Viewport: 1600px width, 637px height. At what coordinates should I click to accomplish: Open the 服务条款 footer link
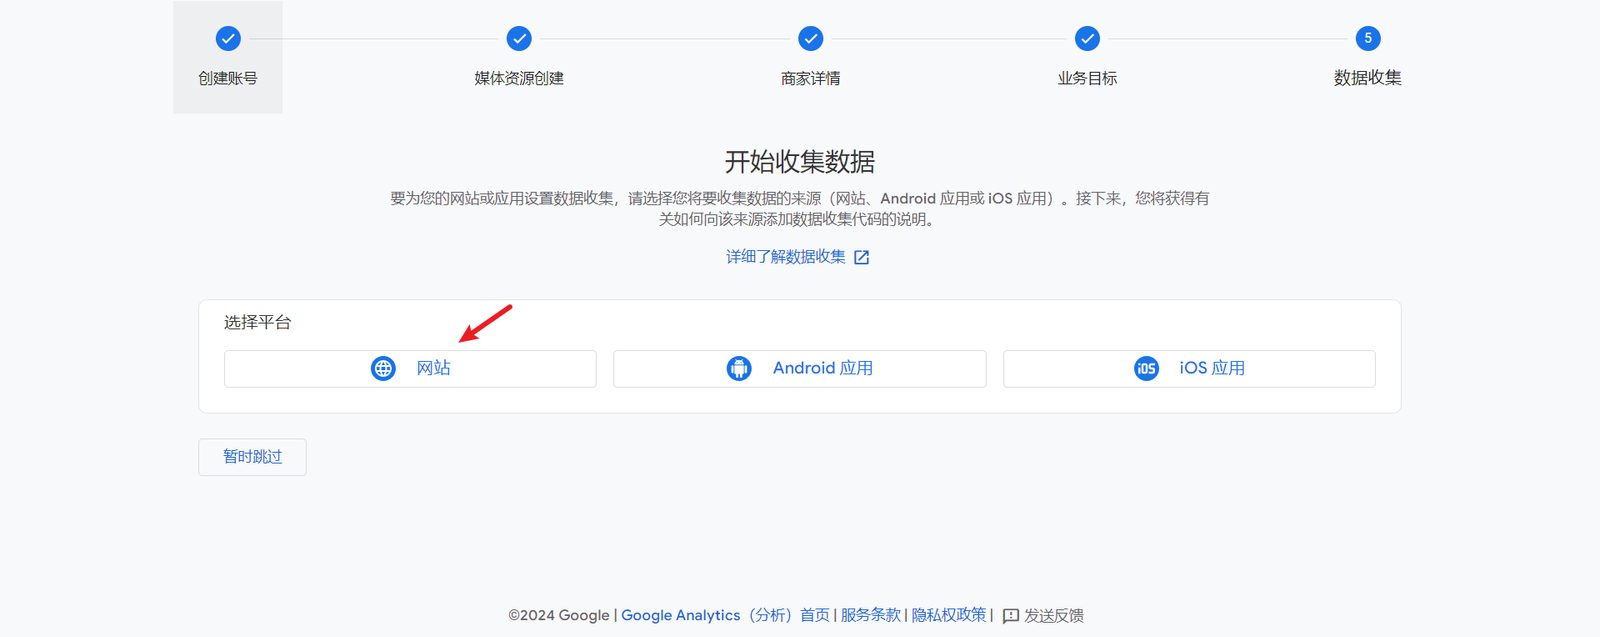870,615
